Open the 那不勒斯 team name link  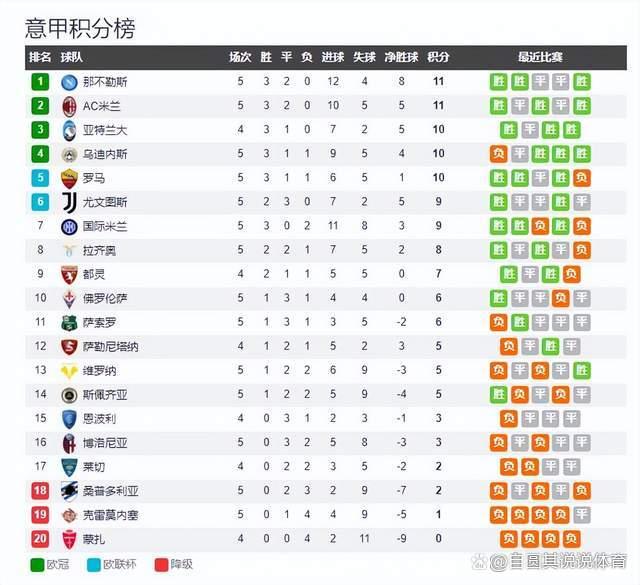click(x=105, y=82)
